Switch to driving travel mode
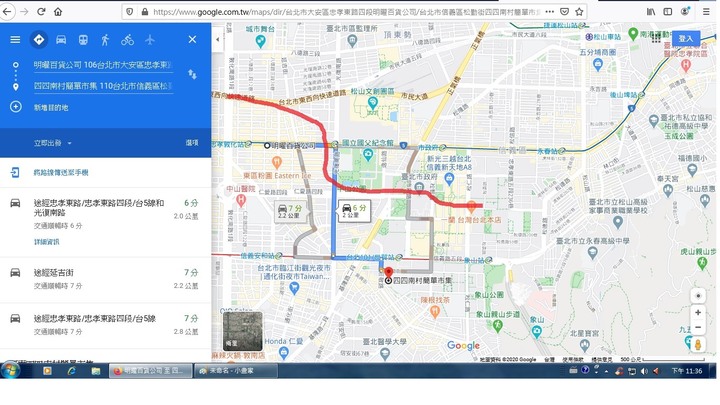The image size is (720, 405). click(x=61, y=40)
